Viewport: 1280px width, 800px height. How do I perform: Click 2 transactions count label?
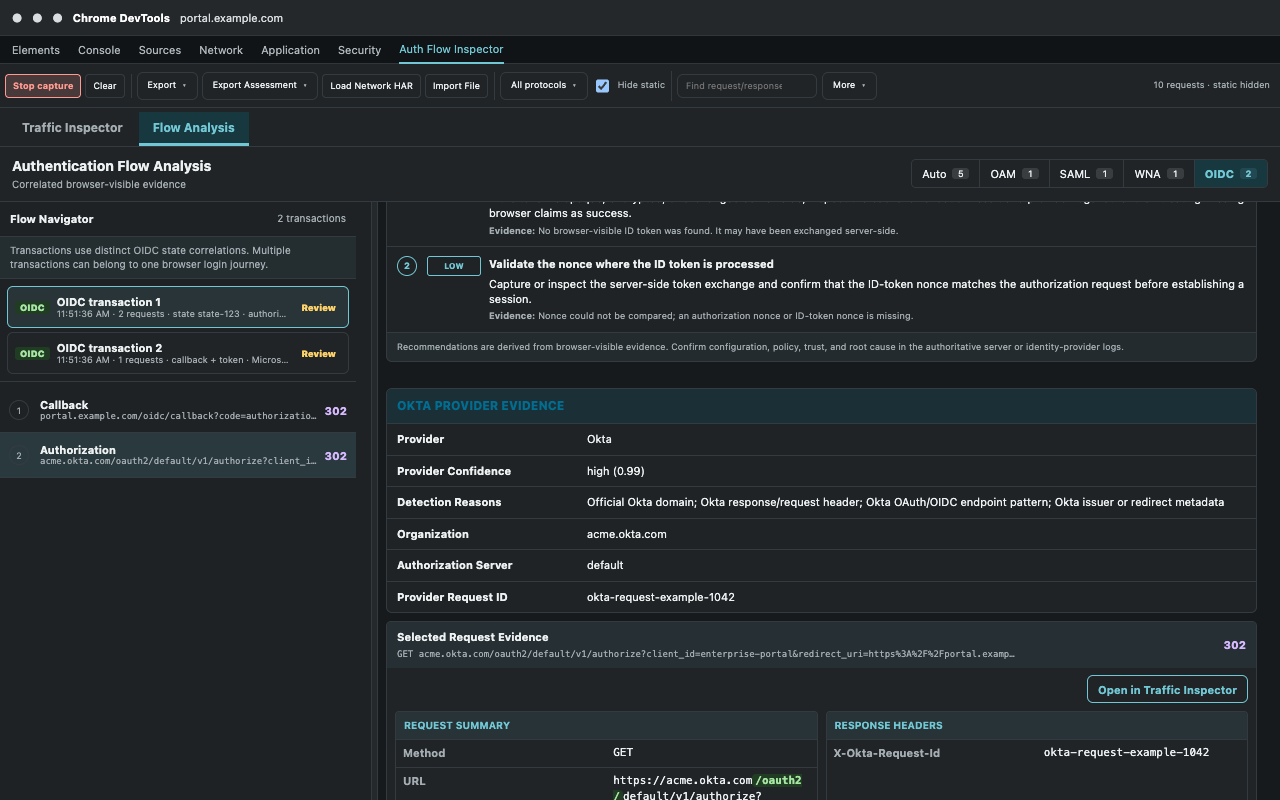coord(312,219)
